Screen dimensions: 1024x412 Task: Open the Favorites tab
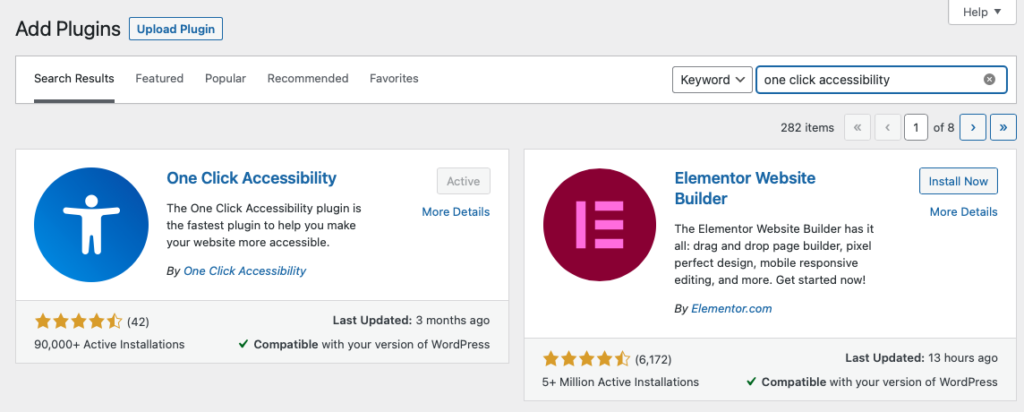(x=394, y=78)
